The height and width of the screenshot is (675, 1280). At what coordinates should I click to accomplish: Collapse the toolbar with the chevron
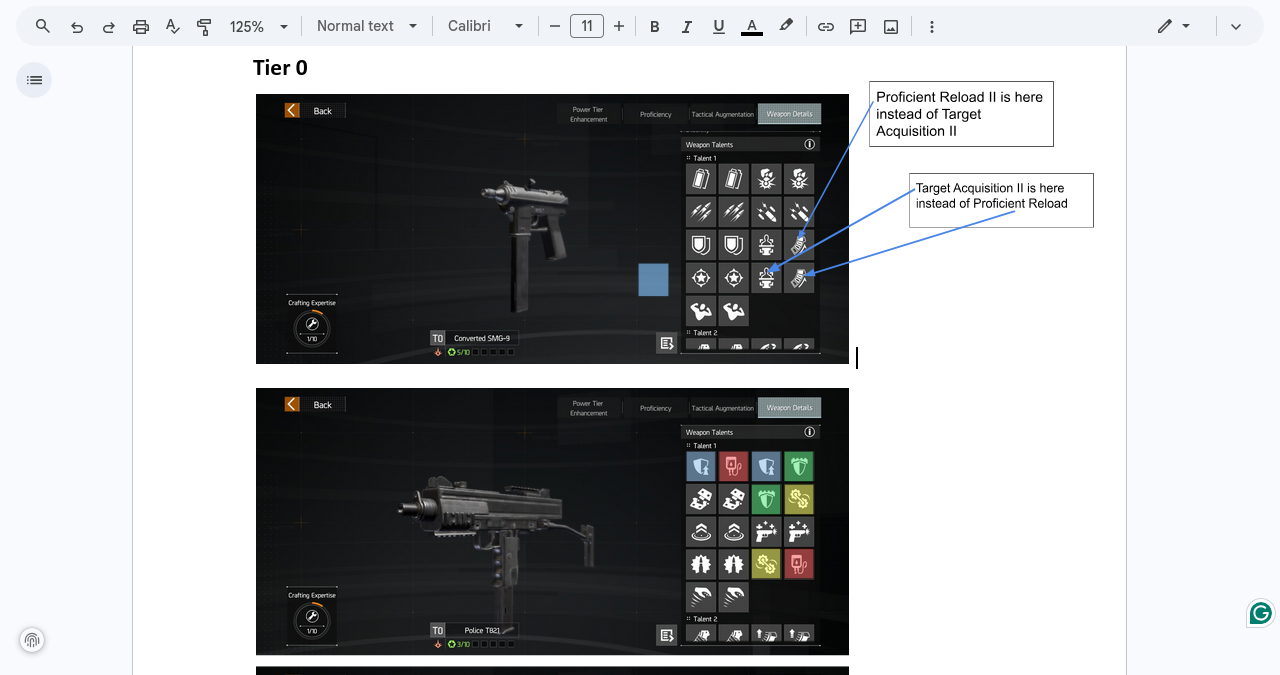pos(1236,27)
